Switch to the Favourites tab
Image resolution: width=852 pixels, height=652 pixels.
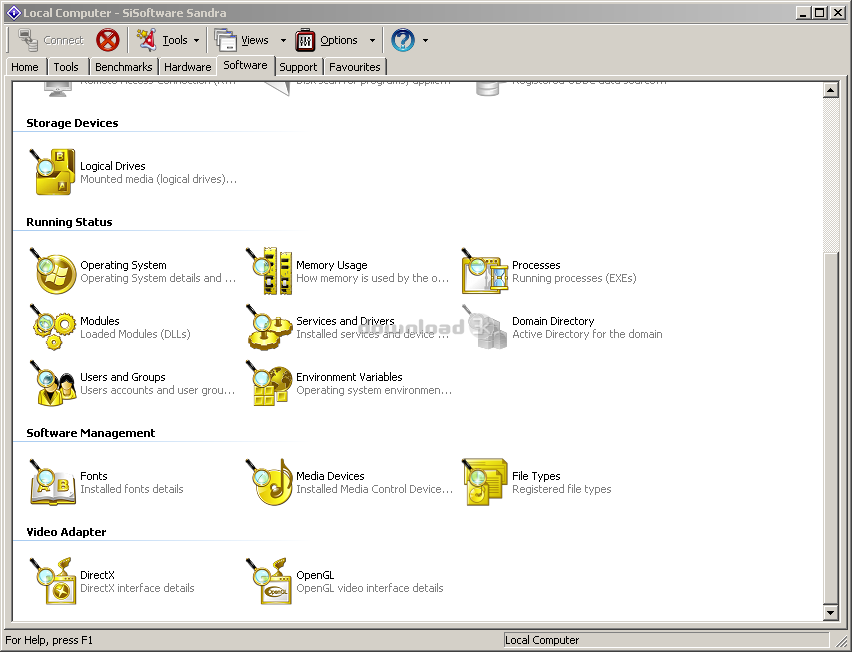pos(355,67)
